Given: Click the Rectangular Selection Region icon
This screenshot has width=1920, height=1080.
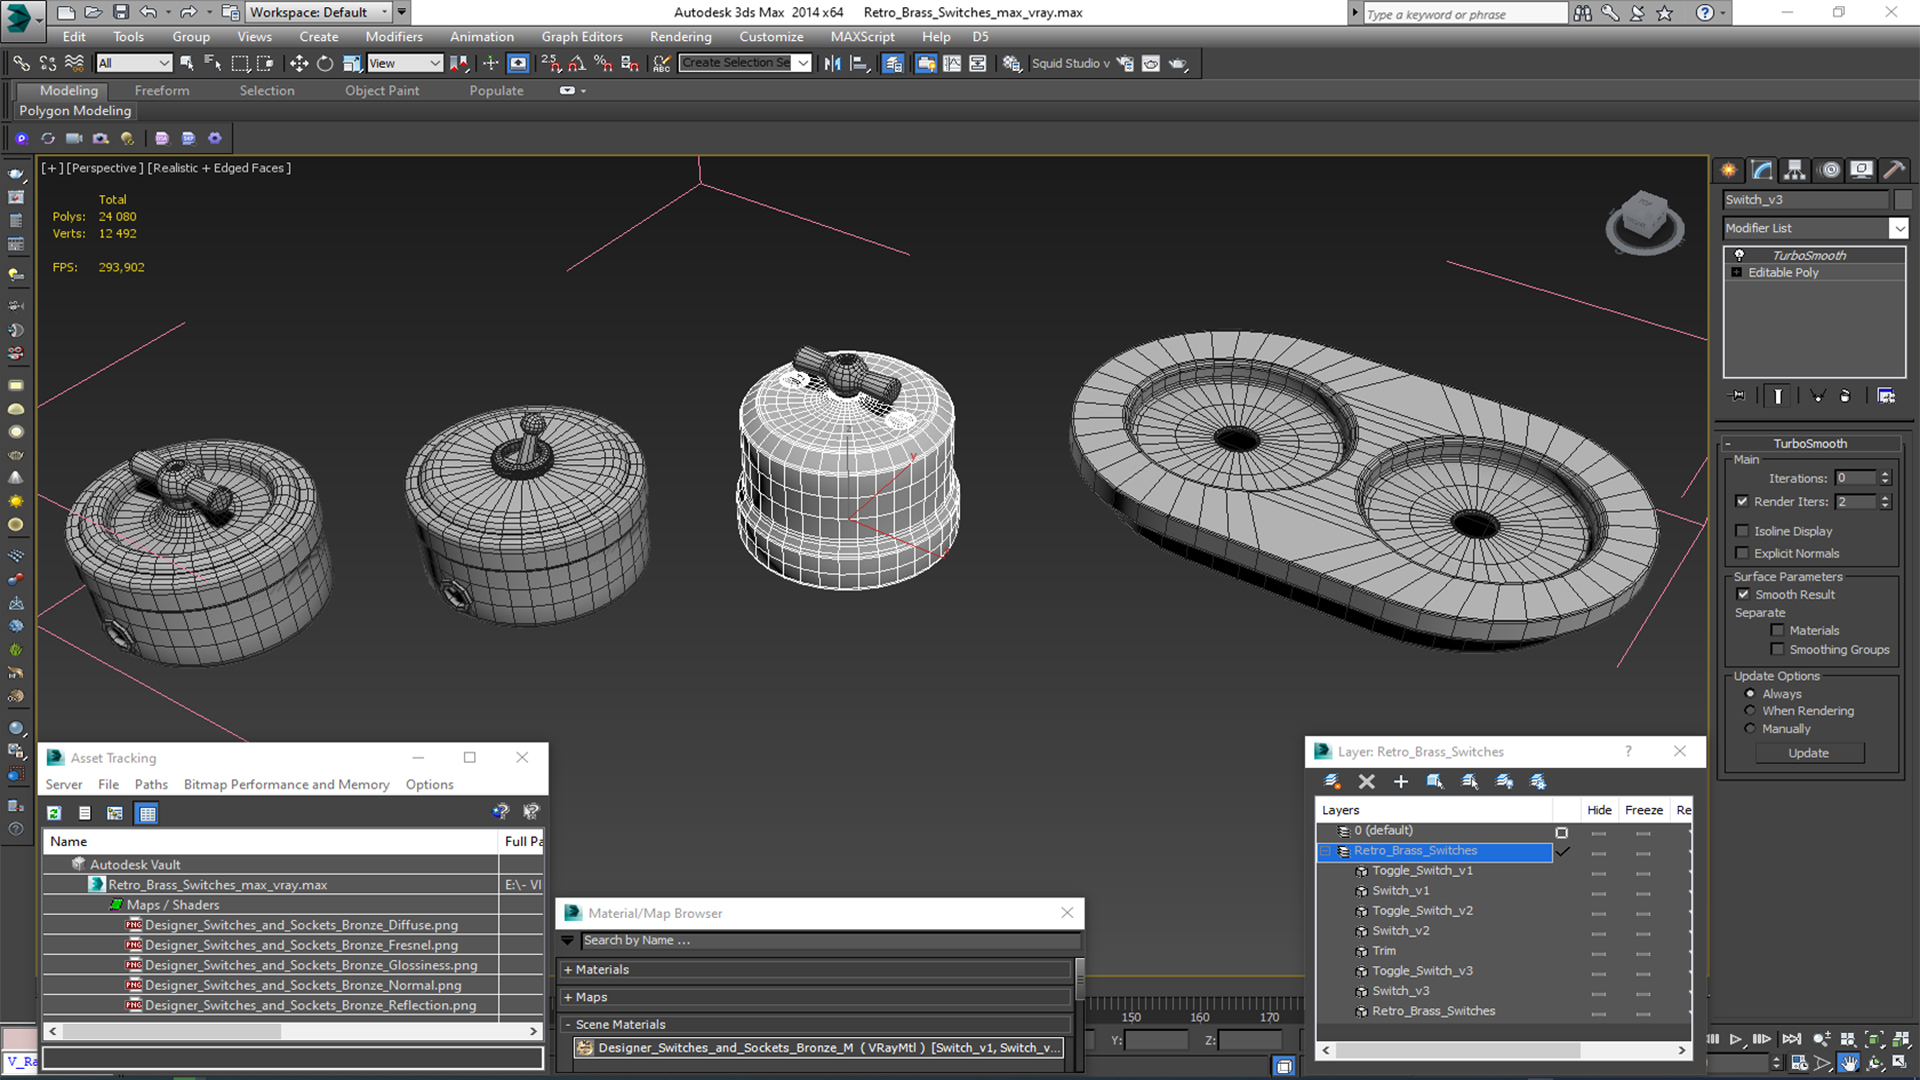Looking at the screenshot, I should (240, 63).
